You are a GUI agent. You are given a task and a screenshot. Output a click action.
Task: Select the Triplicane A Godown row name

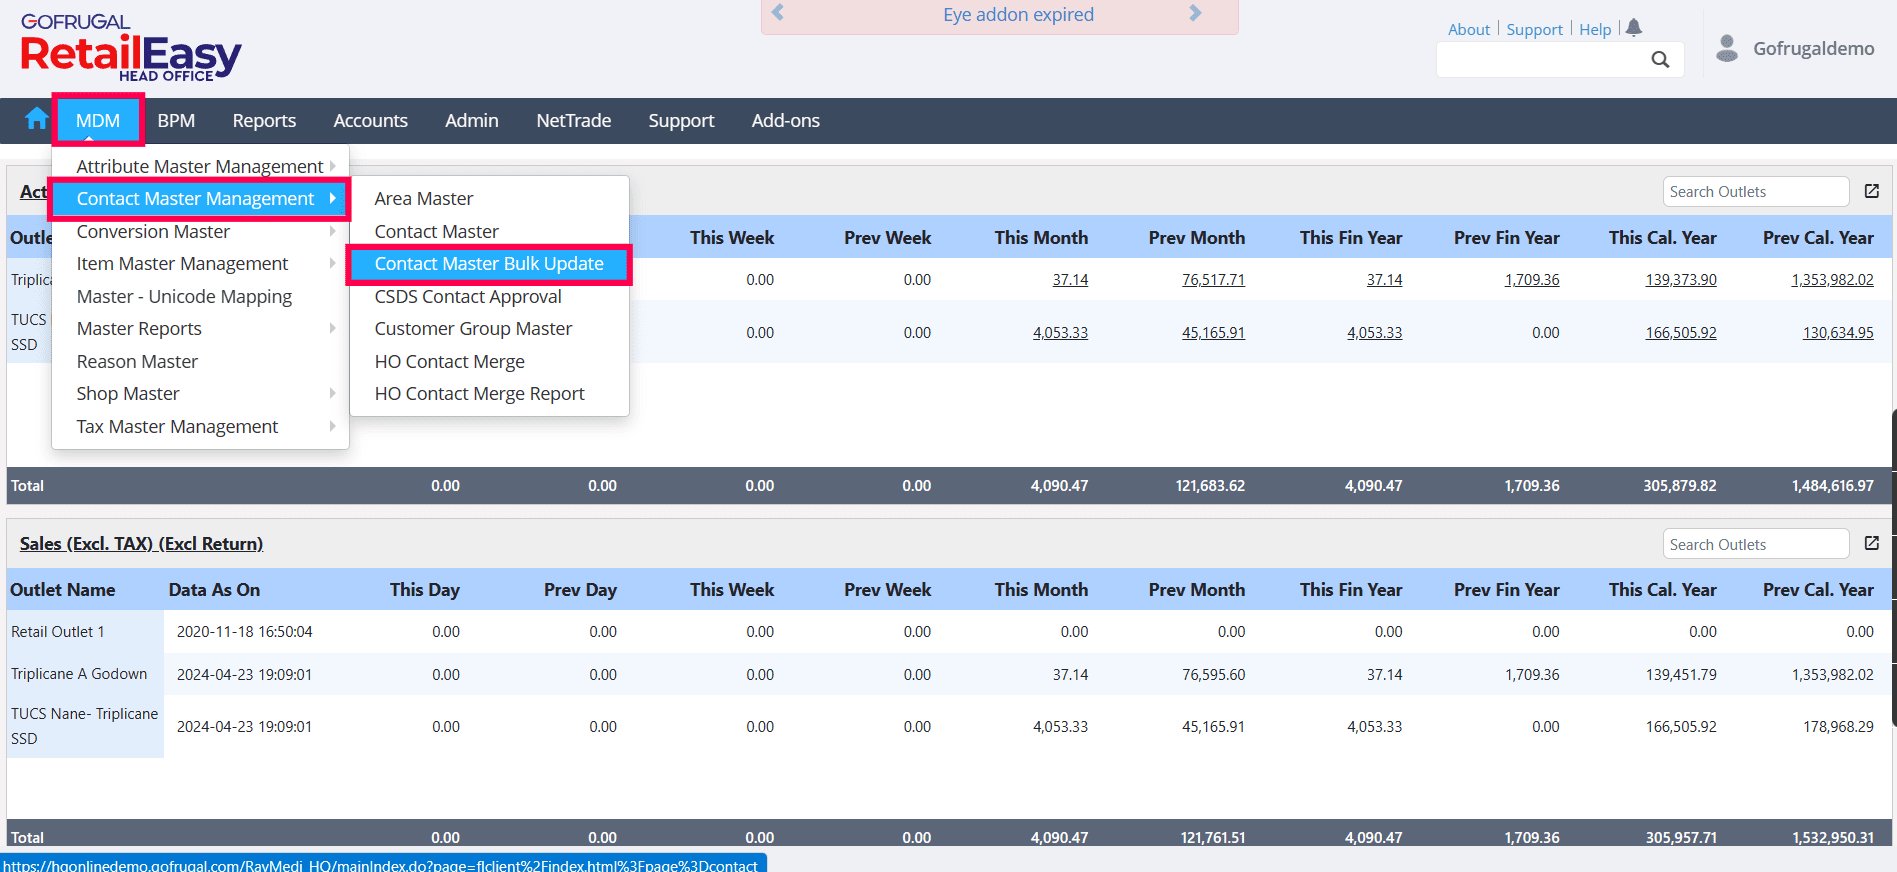79,674
